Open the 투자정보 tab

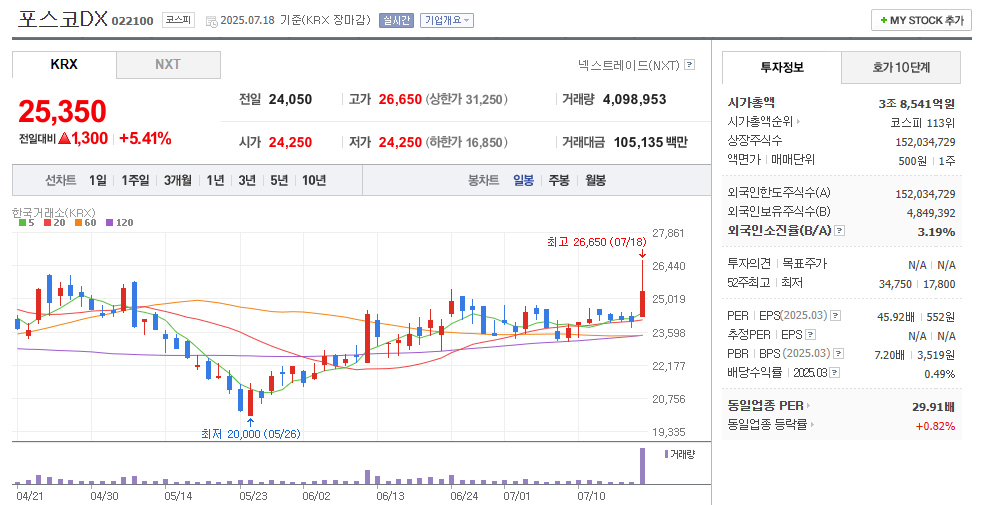point(782,67)
